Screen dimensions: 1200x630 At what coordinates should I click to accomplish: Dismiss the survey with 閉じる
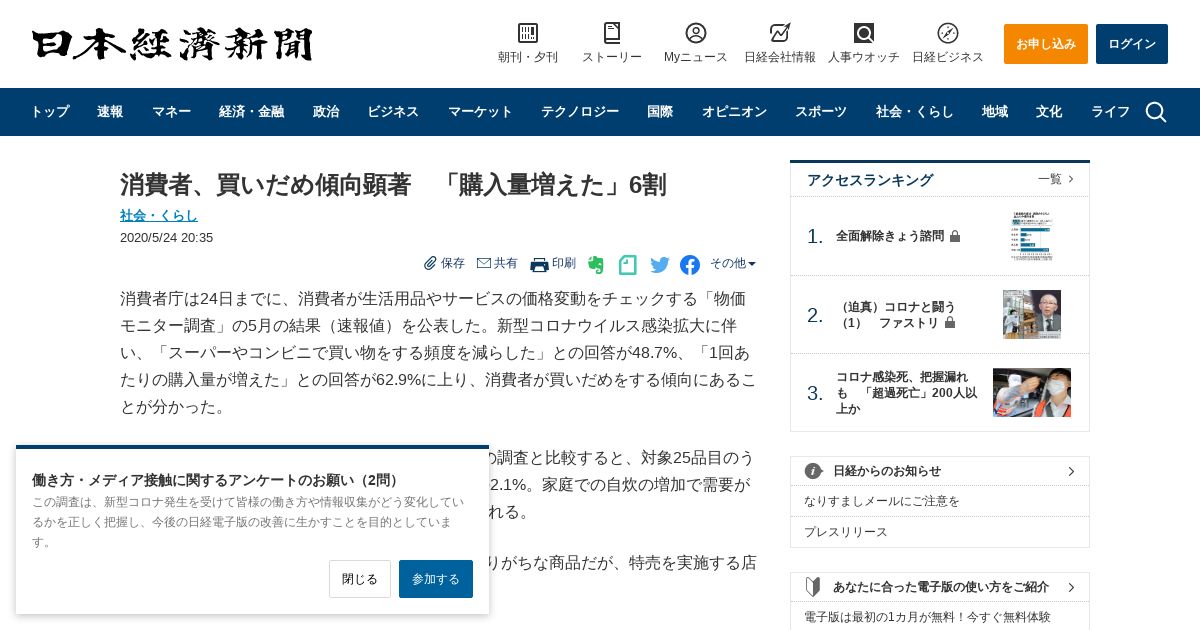(360, 579)
